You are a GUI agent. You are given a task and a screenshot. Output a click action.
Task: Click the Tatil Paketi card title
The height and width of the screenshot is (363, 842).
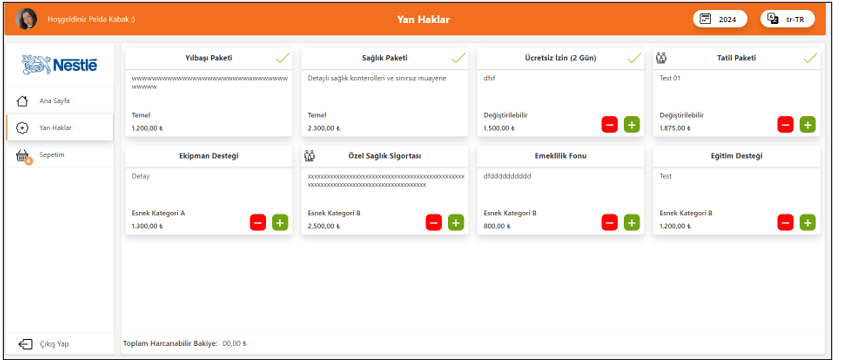(x=736, y=58)
